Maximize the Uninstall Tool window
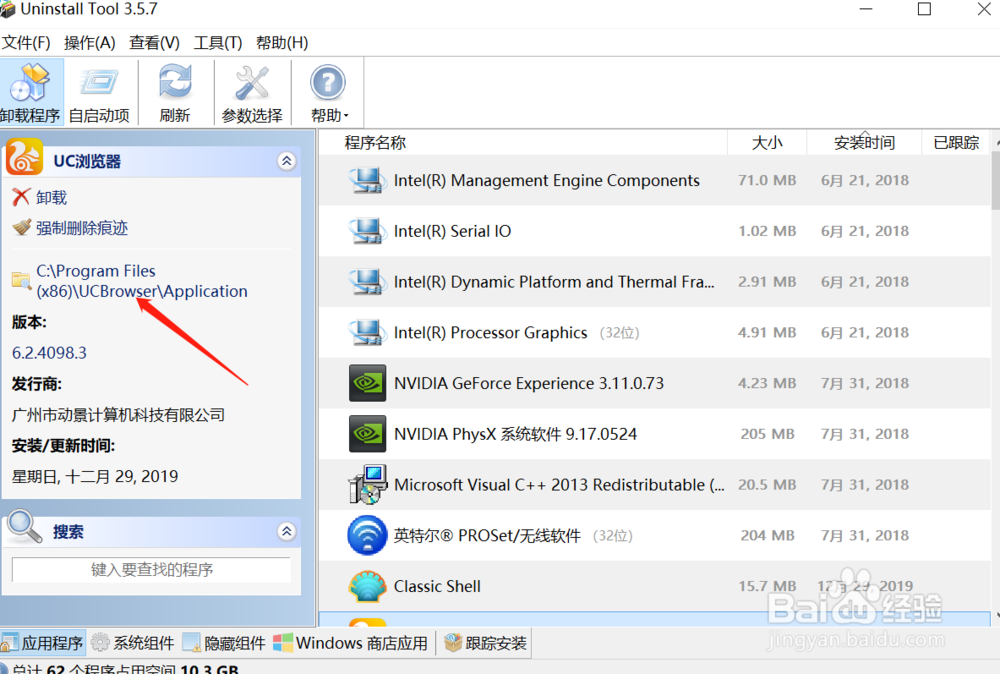 point(924,9)
